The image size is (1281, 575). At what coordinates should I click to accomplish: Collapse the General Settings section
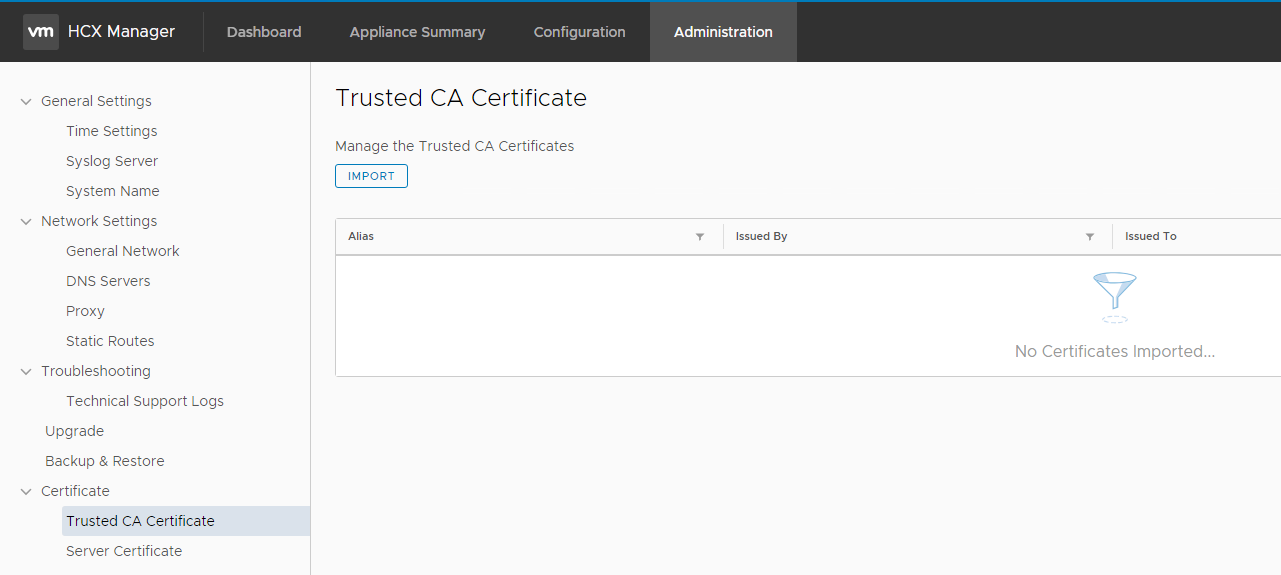coord(26,101)
